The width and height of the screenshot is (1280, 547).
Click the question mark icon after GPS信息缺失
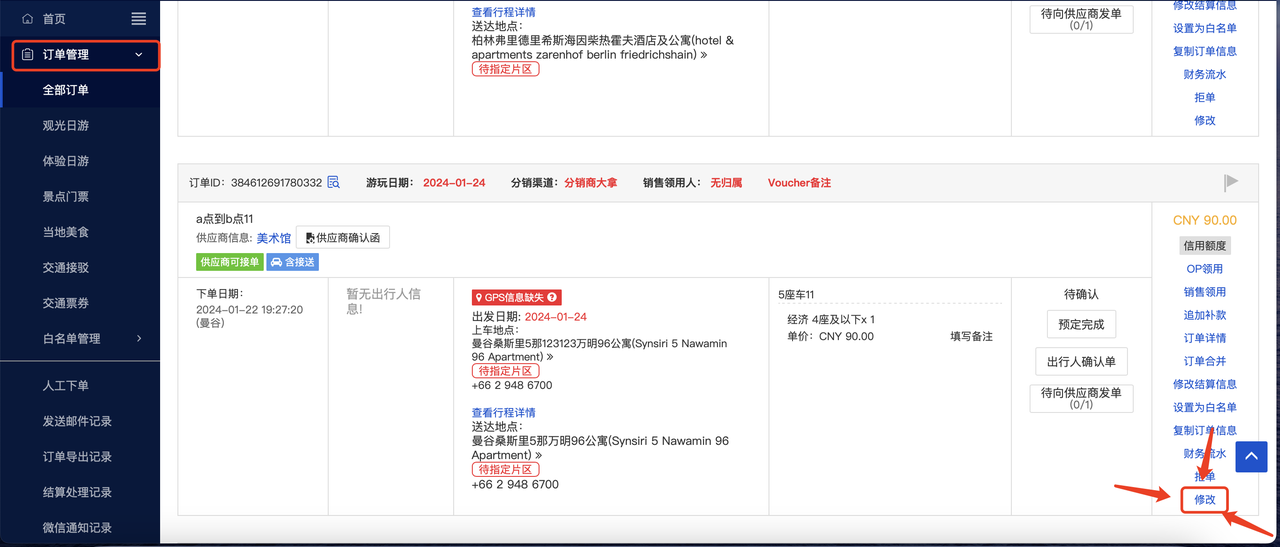click(x=551, y=297)
